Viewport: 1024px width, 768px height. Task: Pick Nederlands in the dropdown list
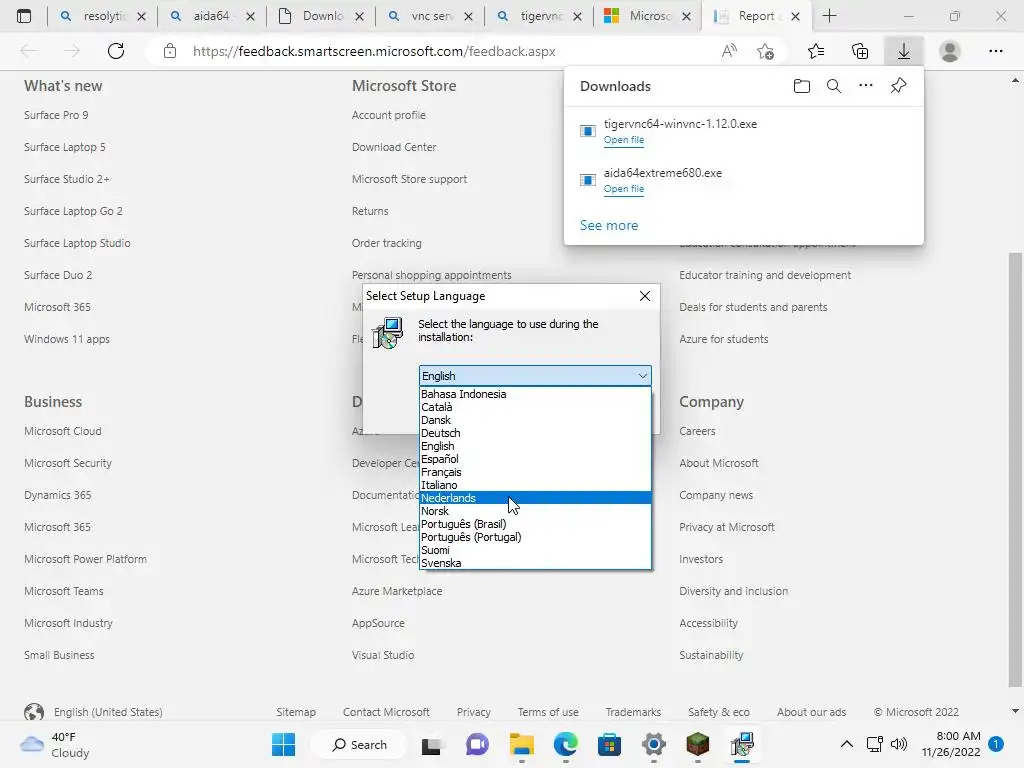click(535, 498)
